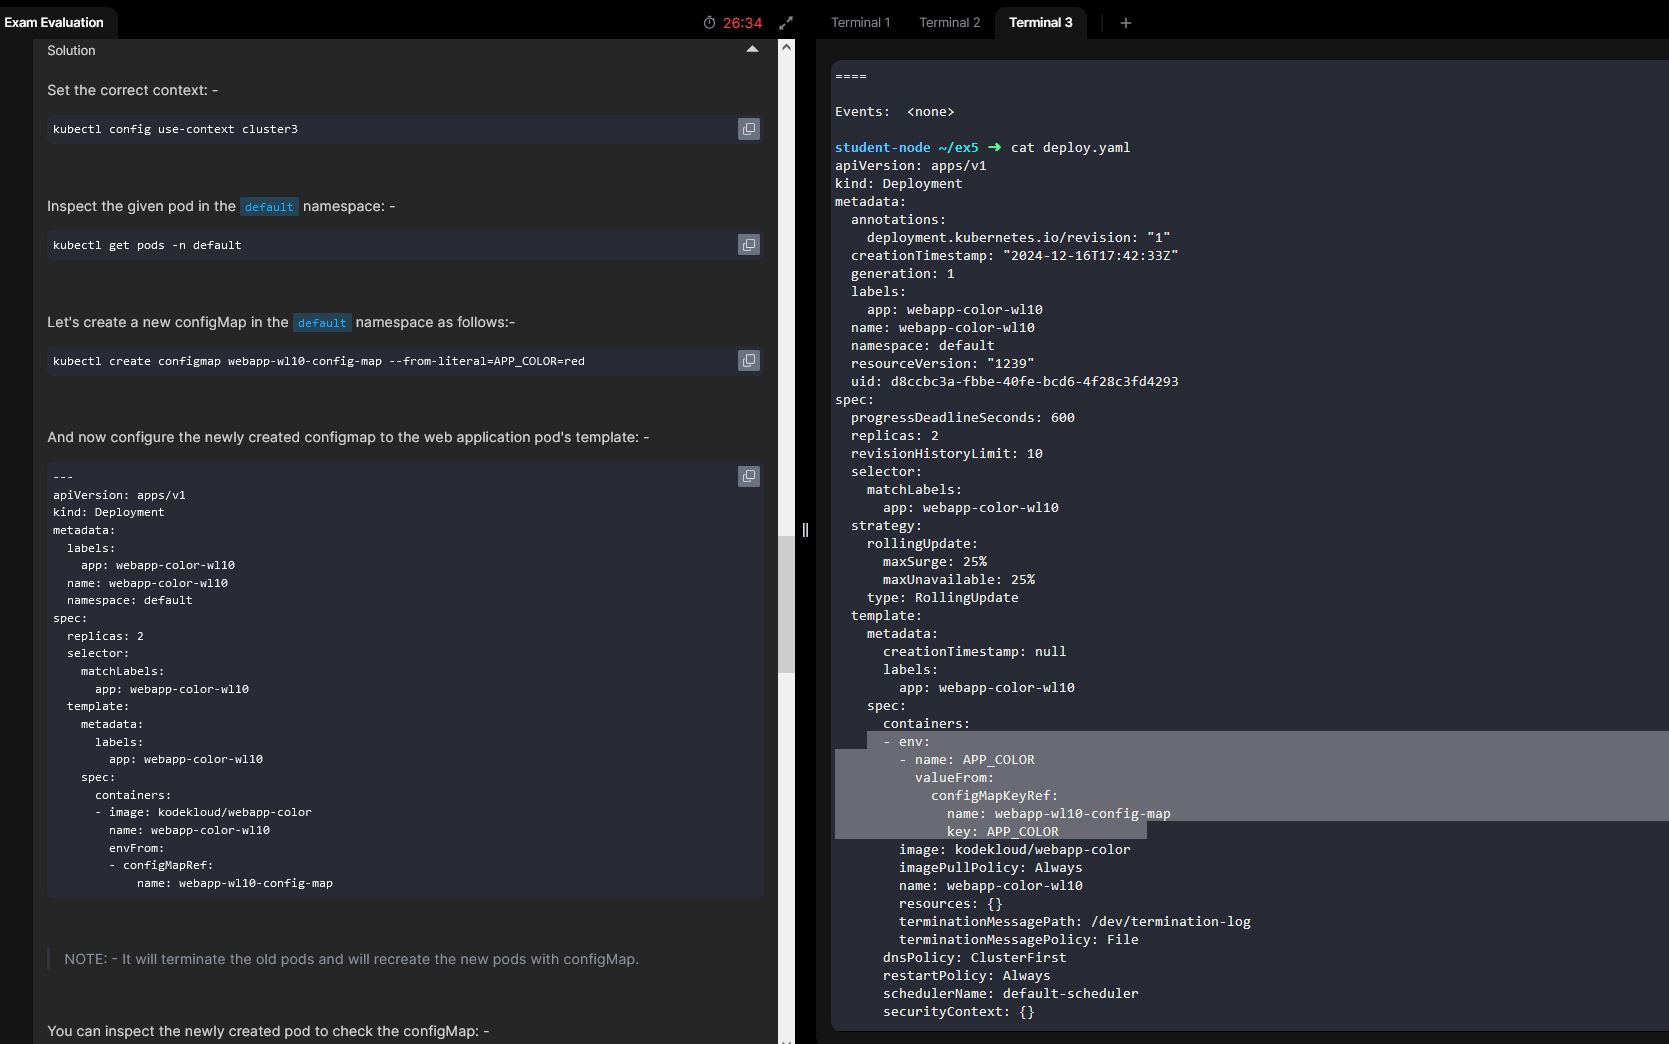
Task: Click the solution panel scrollbar thumb
Action: click(786, 604)
